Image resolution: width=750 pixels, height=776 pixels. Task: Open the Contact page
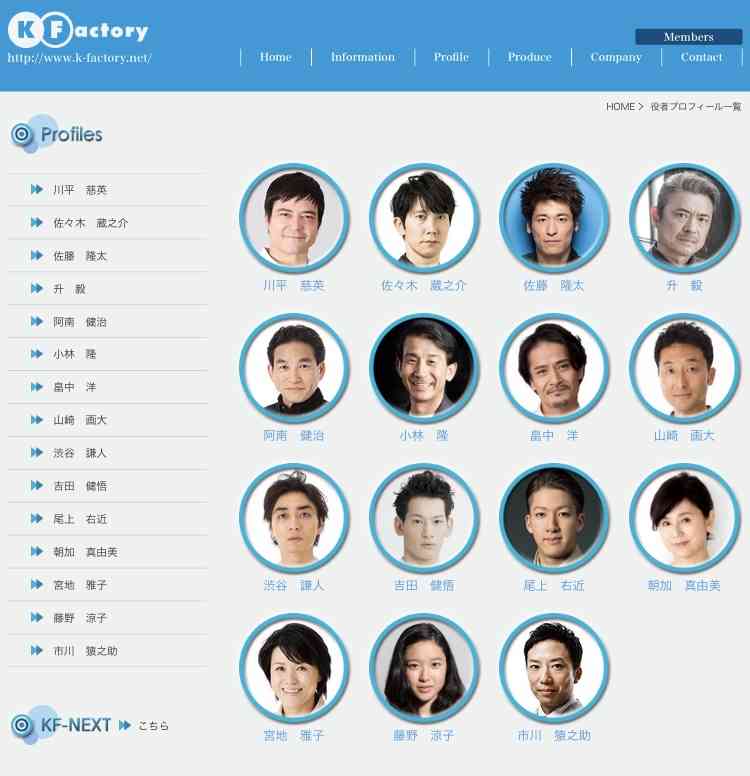pos(701,57)
